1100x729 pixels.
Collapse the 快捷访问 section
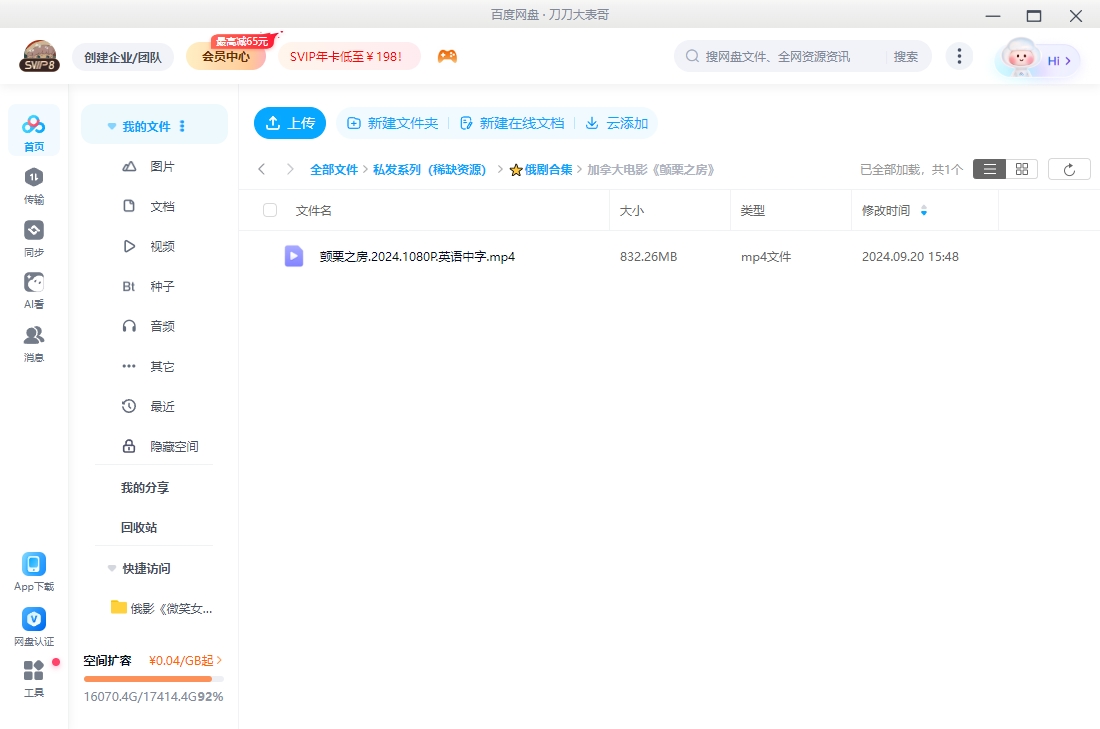pos(111,568)
